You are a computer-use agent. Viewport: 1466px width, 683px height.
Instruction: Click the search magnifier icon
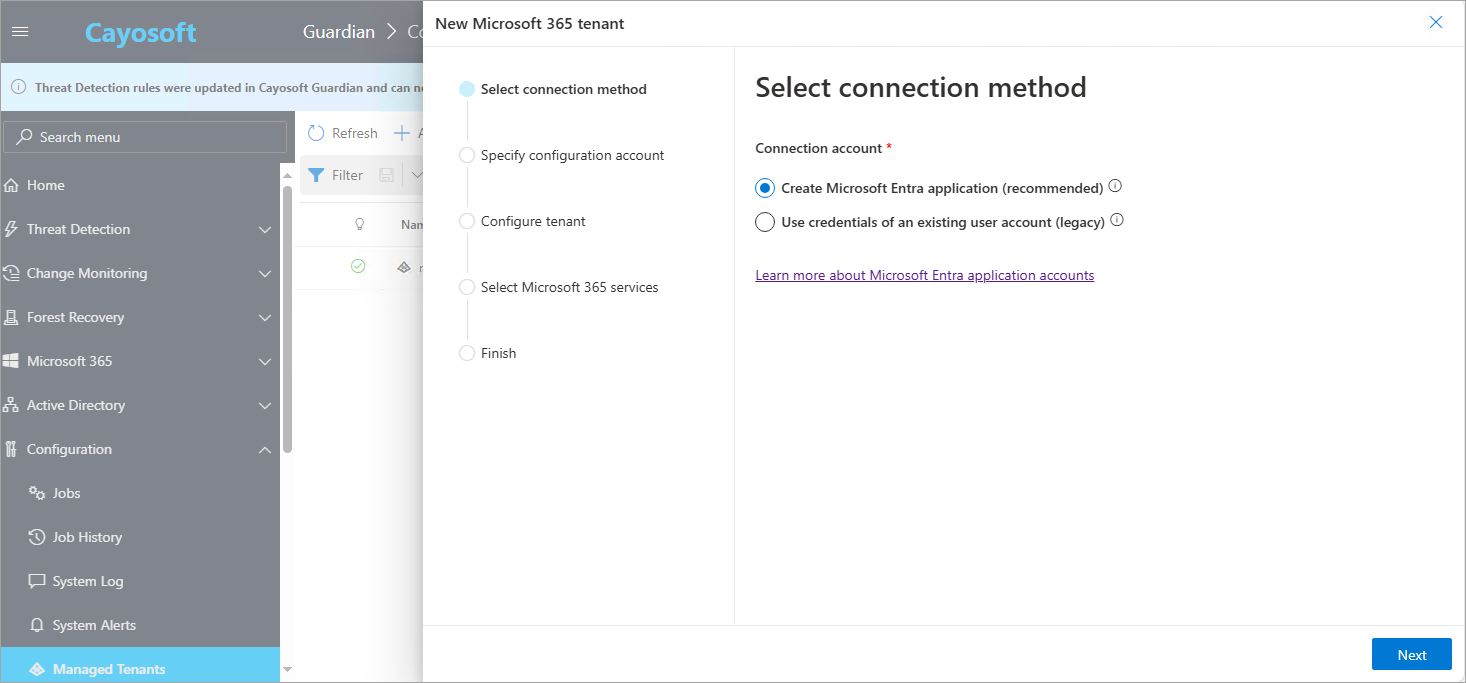pyautogui.click(x=25, y=137)
